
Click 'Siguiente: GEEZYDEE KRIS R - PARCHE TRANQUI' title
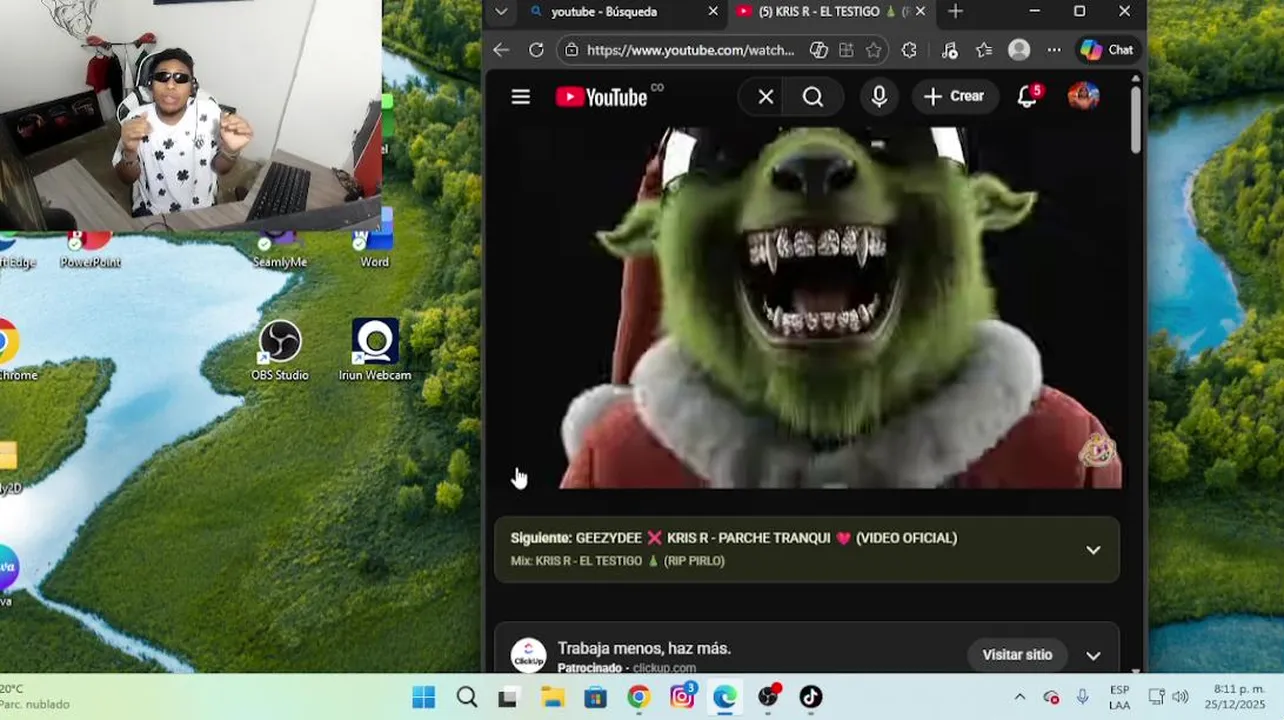(x=733, y=538)
